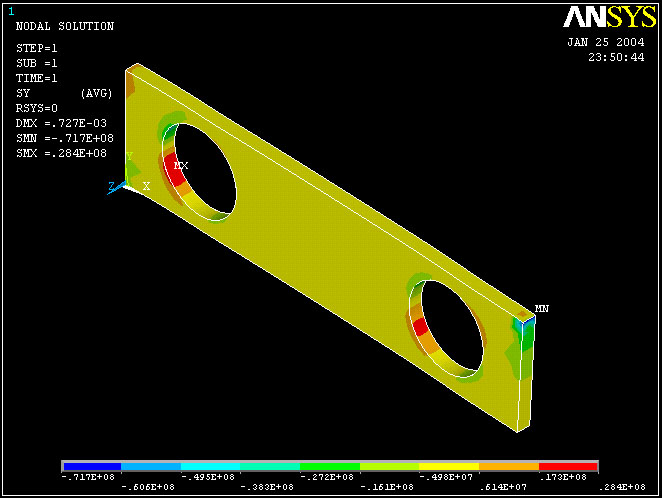
Task: Click the SUB =1 label
Action: point(36,63)
